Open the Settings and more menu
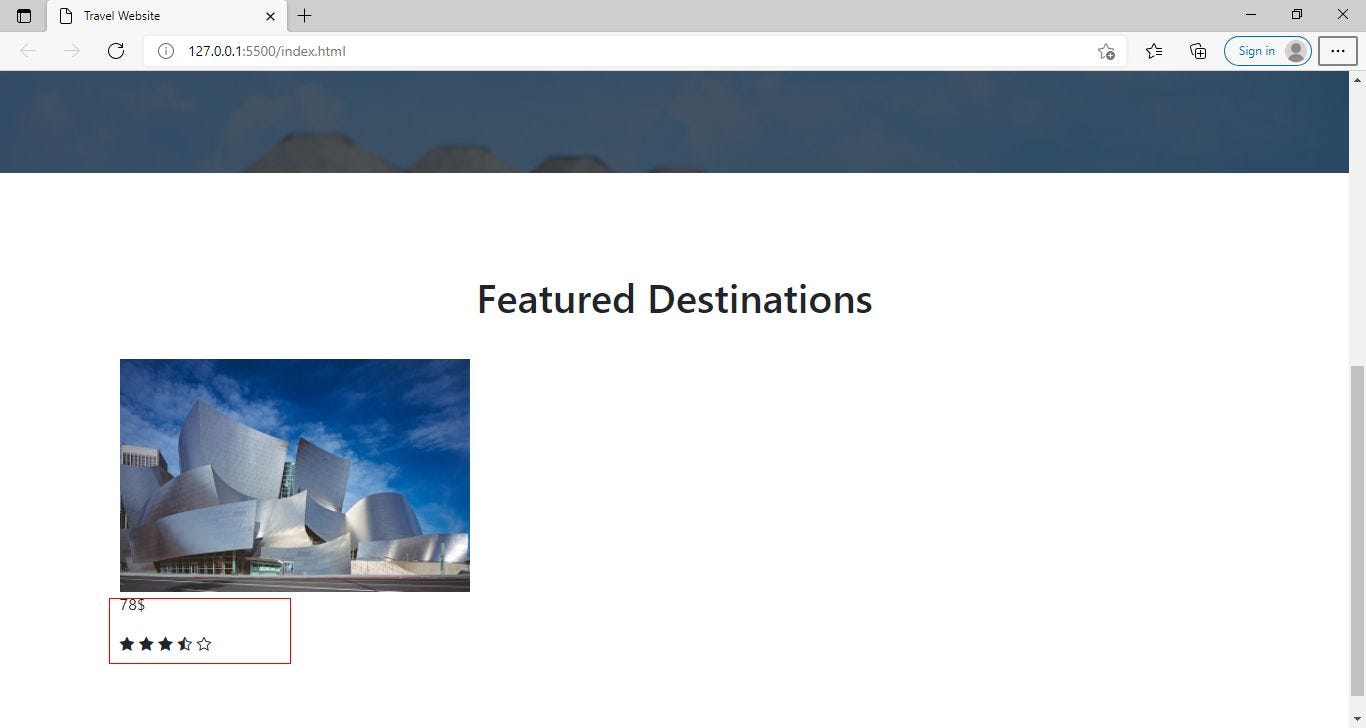This screenshot has height=728, width=1366. click(1338, 51)
